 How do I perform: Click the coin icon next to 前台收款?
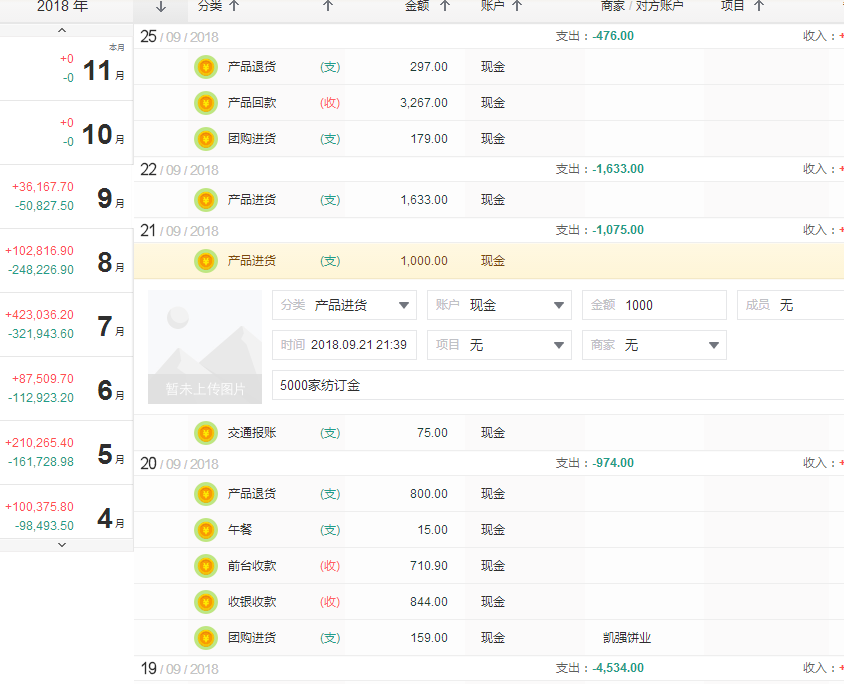point(206,566)
